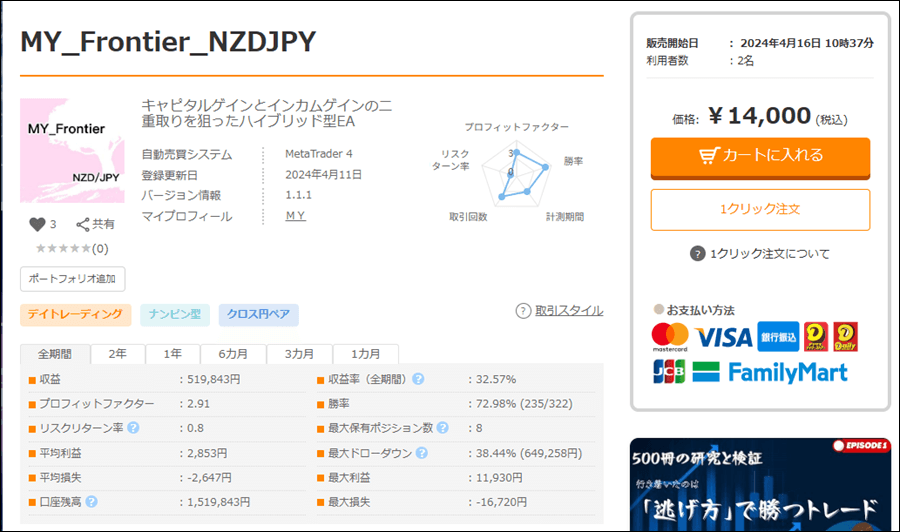Viewport: 900px width, 532px height.
Task: Click help icon beside リスクリターン率
Action: pyautogui.click(x=133, y=428)
